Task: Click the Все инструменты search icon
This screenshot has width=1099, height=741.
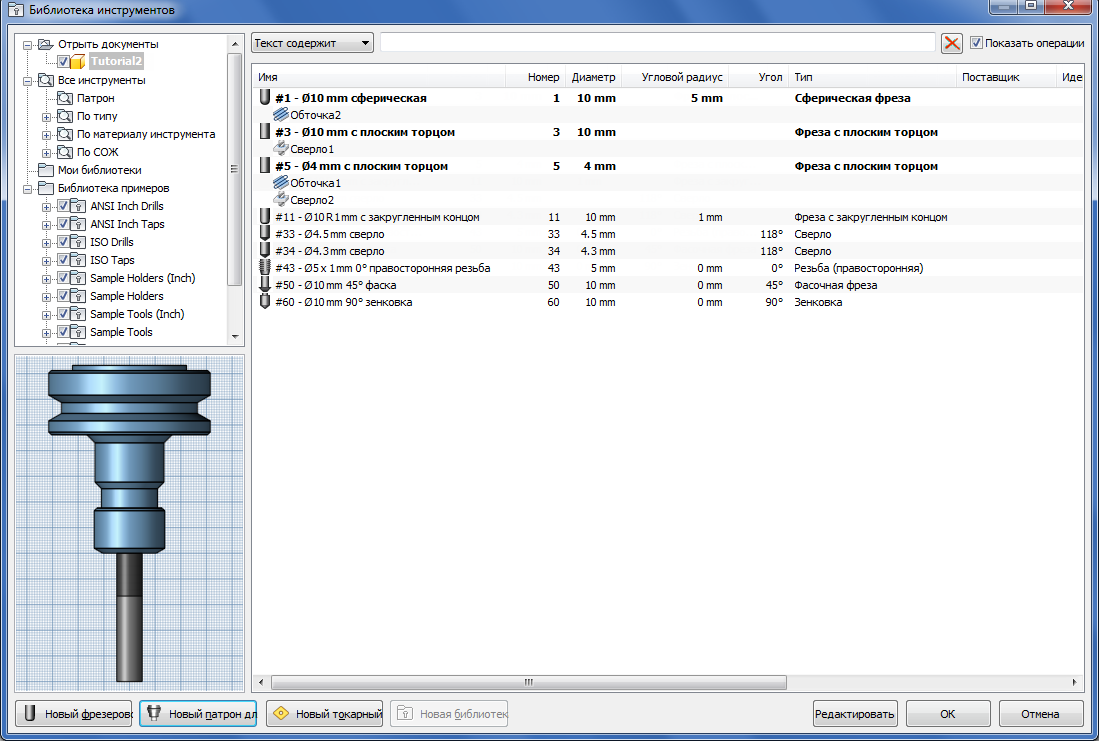Action: coord(46,80)
